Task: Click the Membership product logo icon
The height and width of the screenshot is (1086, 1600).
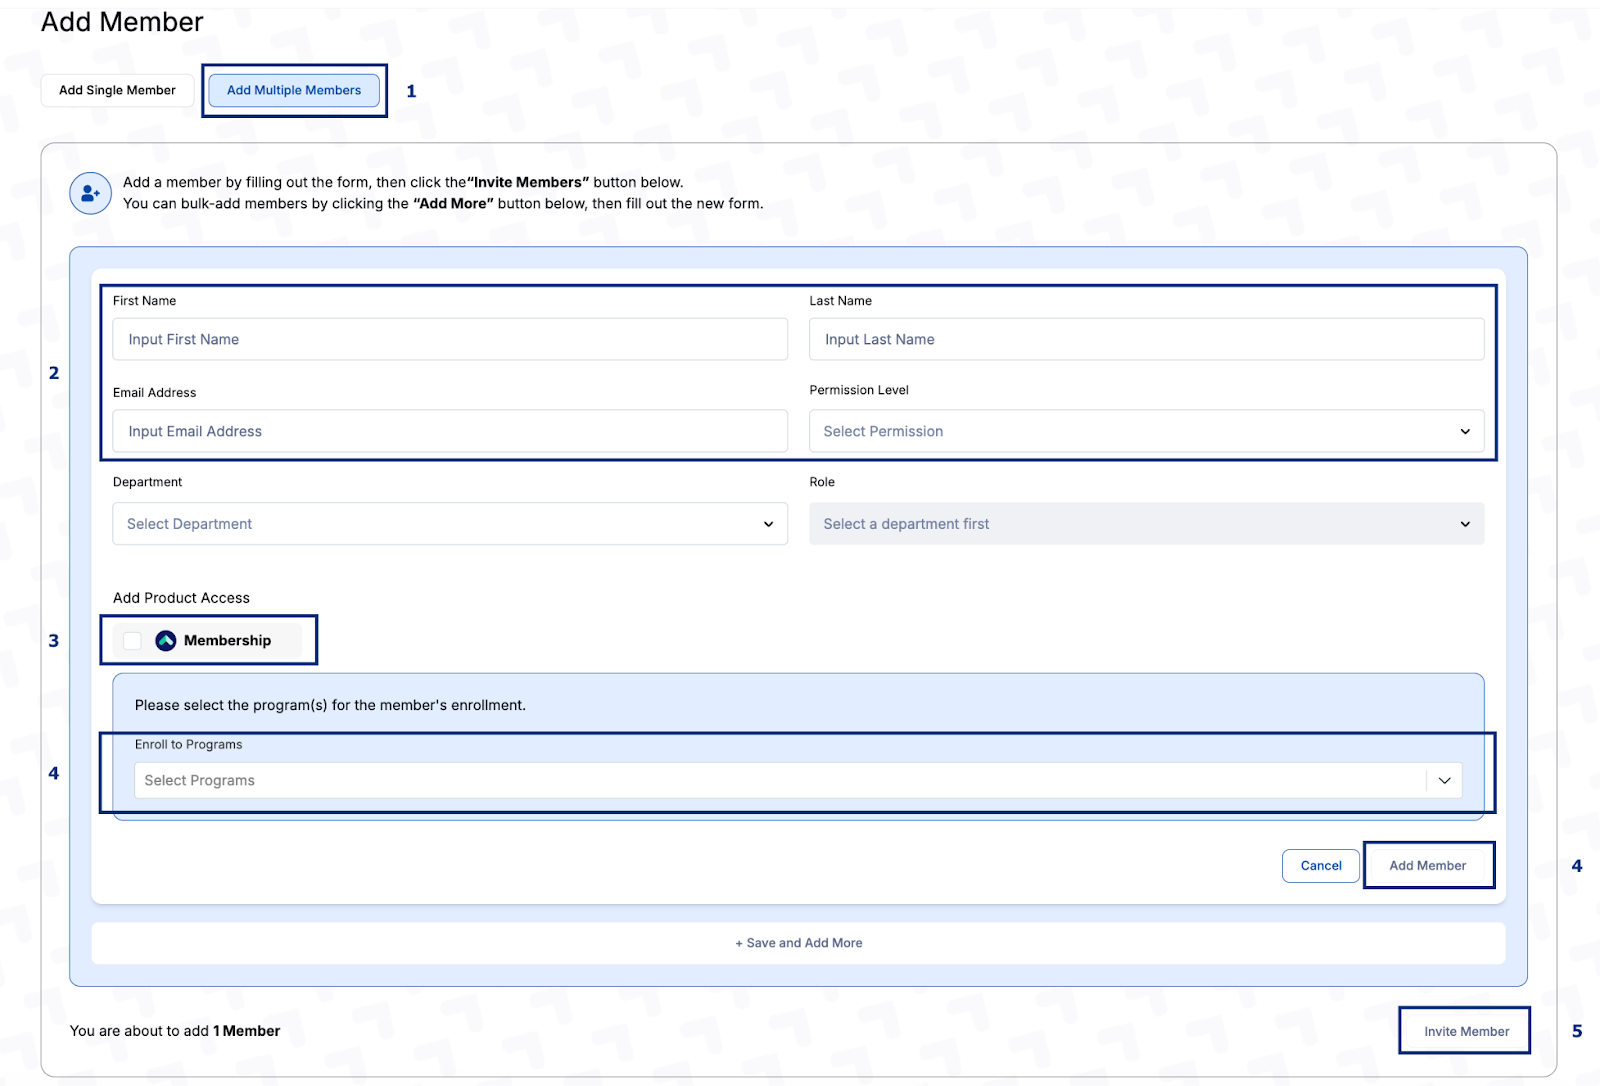Action: [x=166, y=641]
